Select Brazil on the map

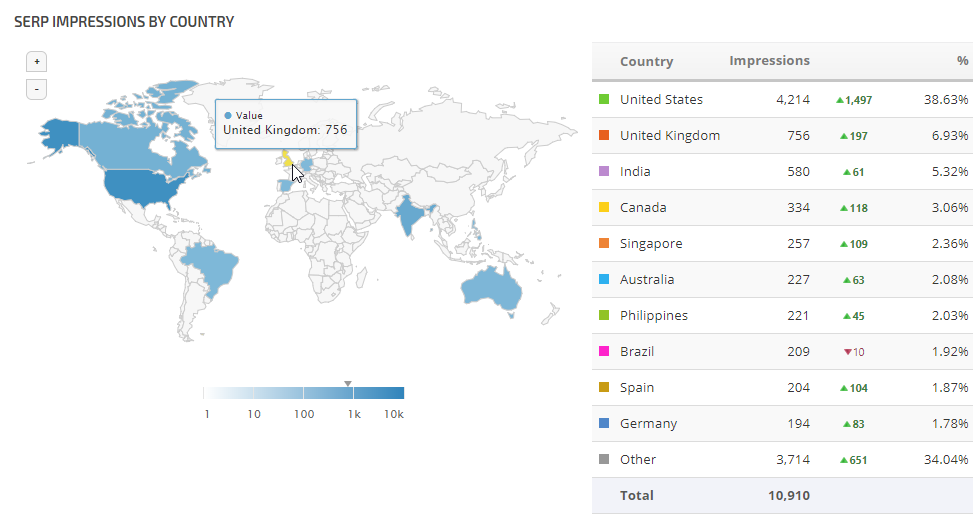click(x=212, y=266)
